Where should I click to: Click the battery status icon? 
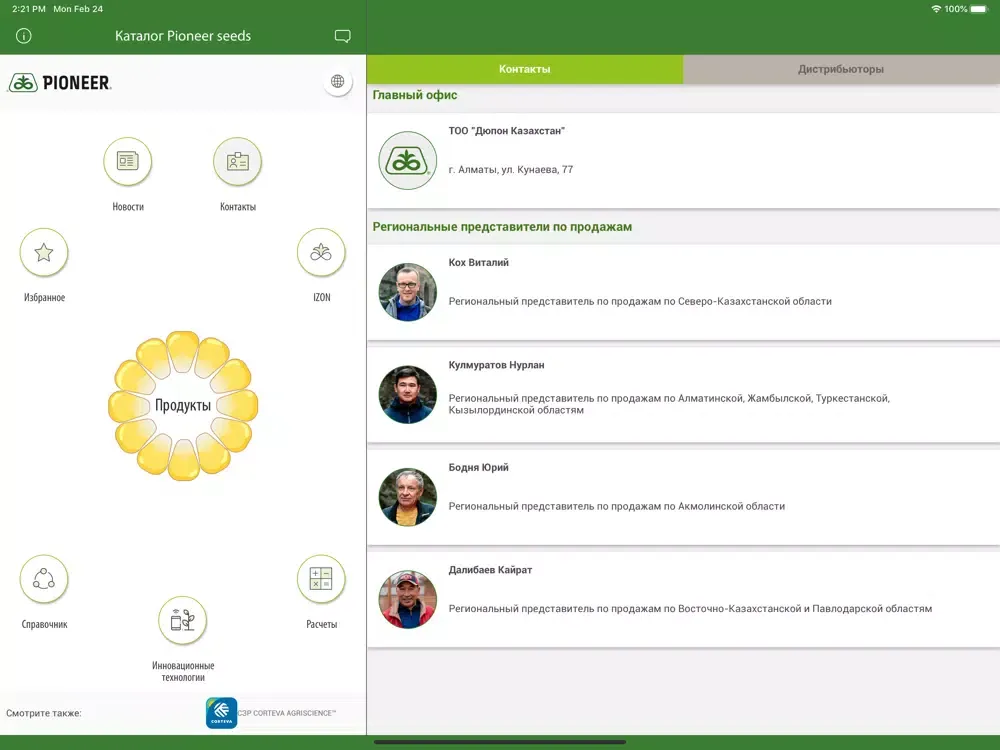[978, 9]
